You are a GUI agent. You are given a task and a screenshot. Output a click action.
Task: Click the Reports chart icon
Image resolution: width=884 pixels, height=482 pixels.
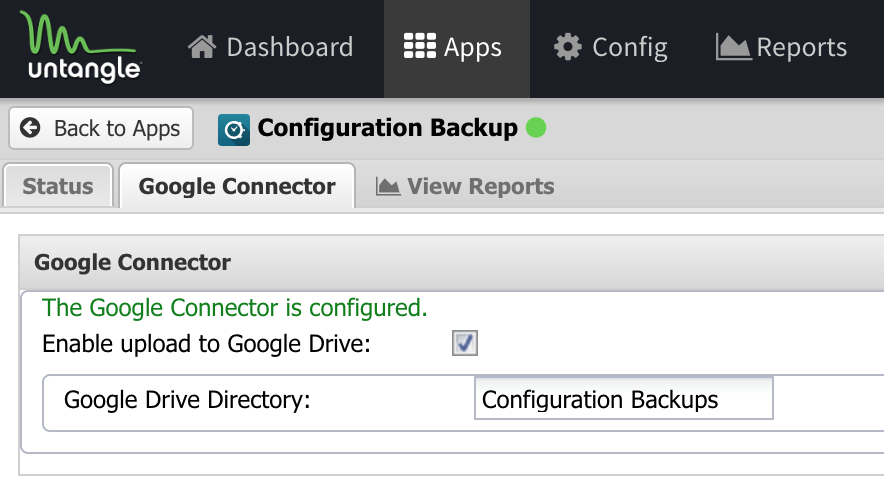[733, 47]
